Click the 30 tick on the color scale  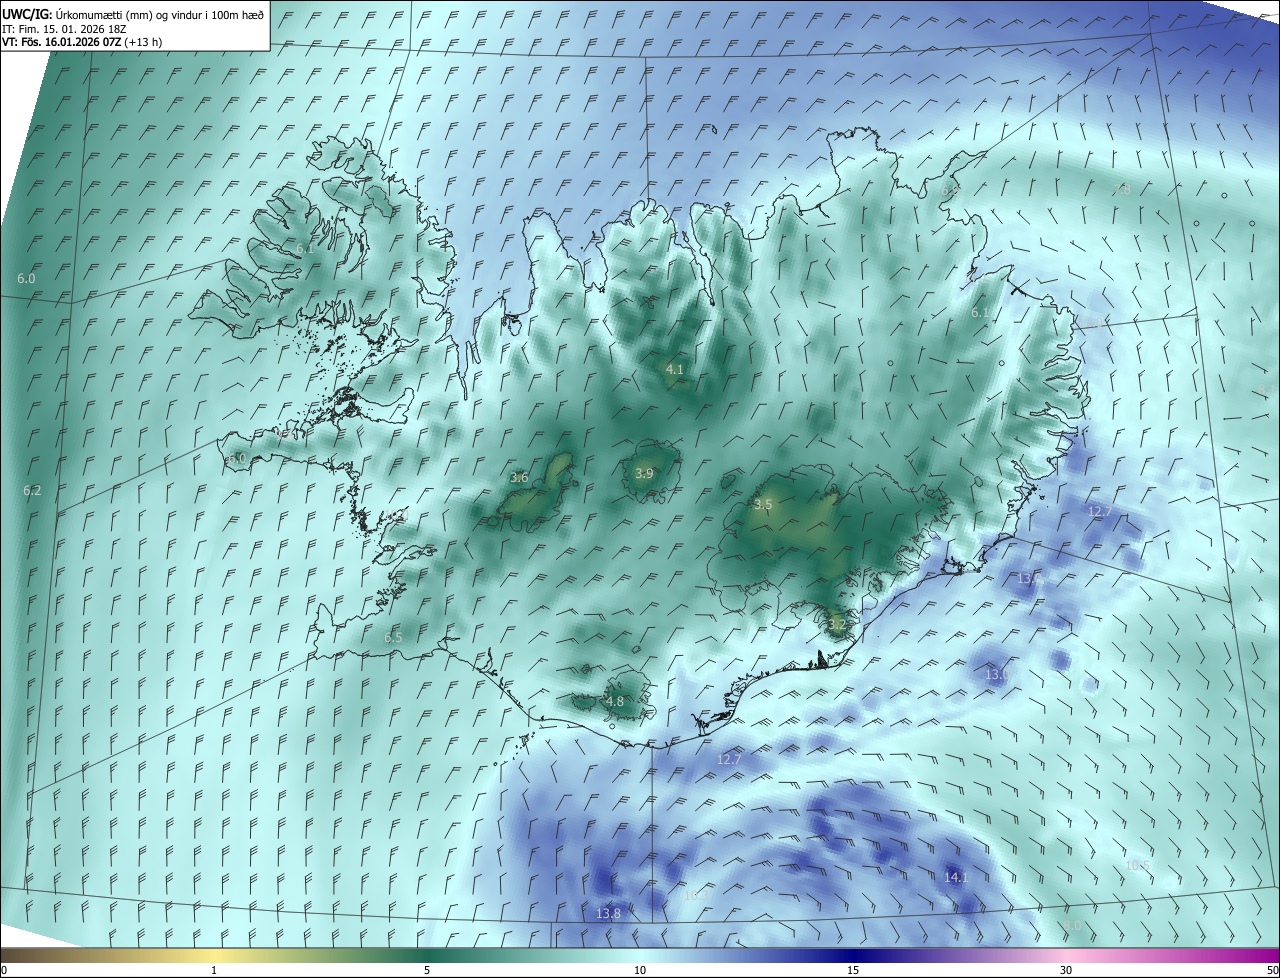coord(1066,970)
